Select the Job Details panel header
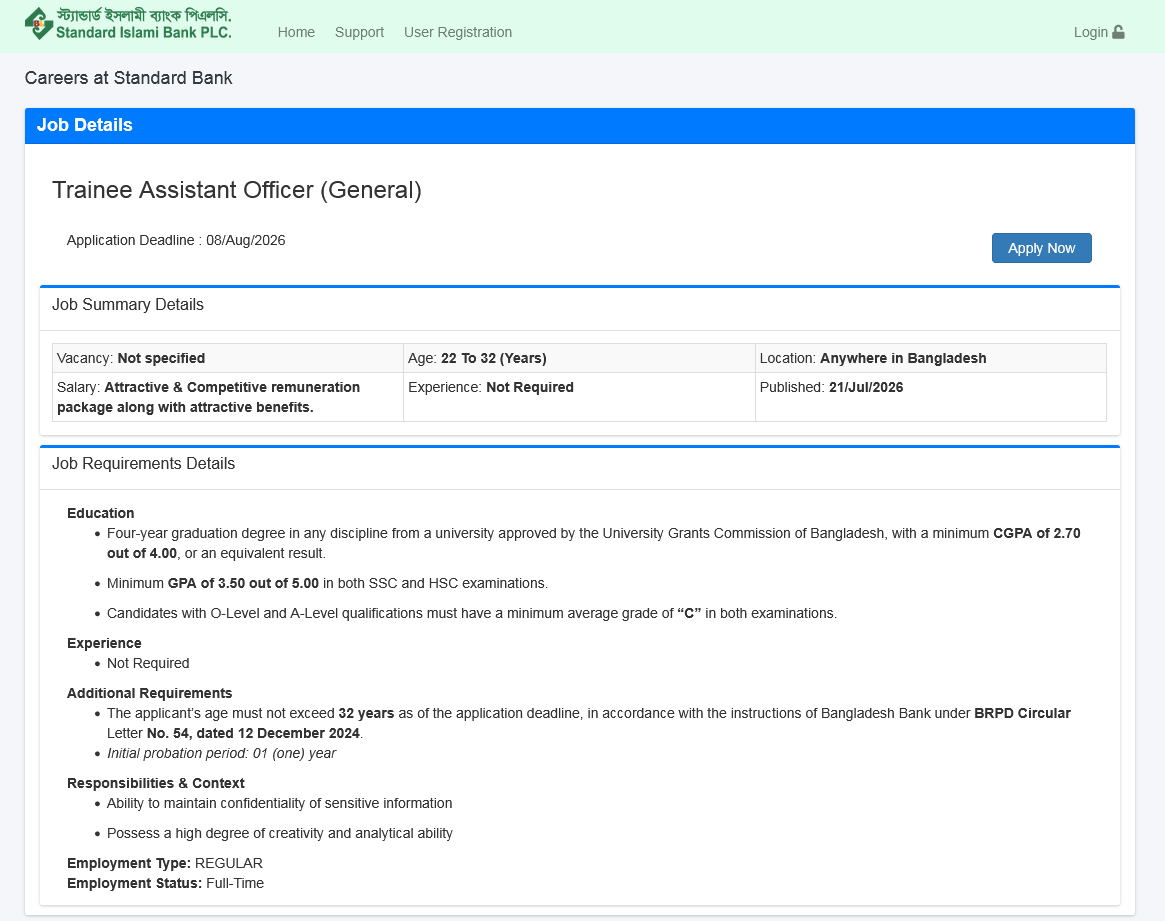Viewport: 1165px width, 921px height. [x=580, y=126]
